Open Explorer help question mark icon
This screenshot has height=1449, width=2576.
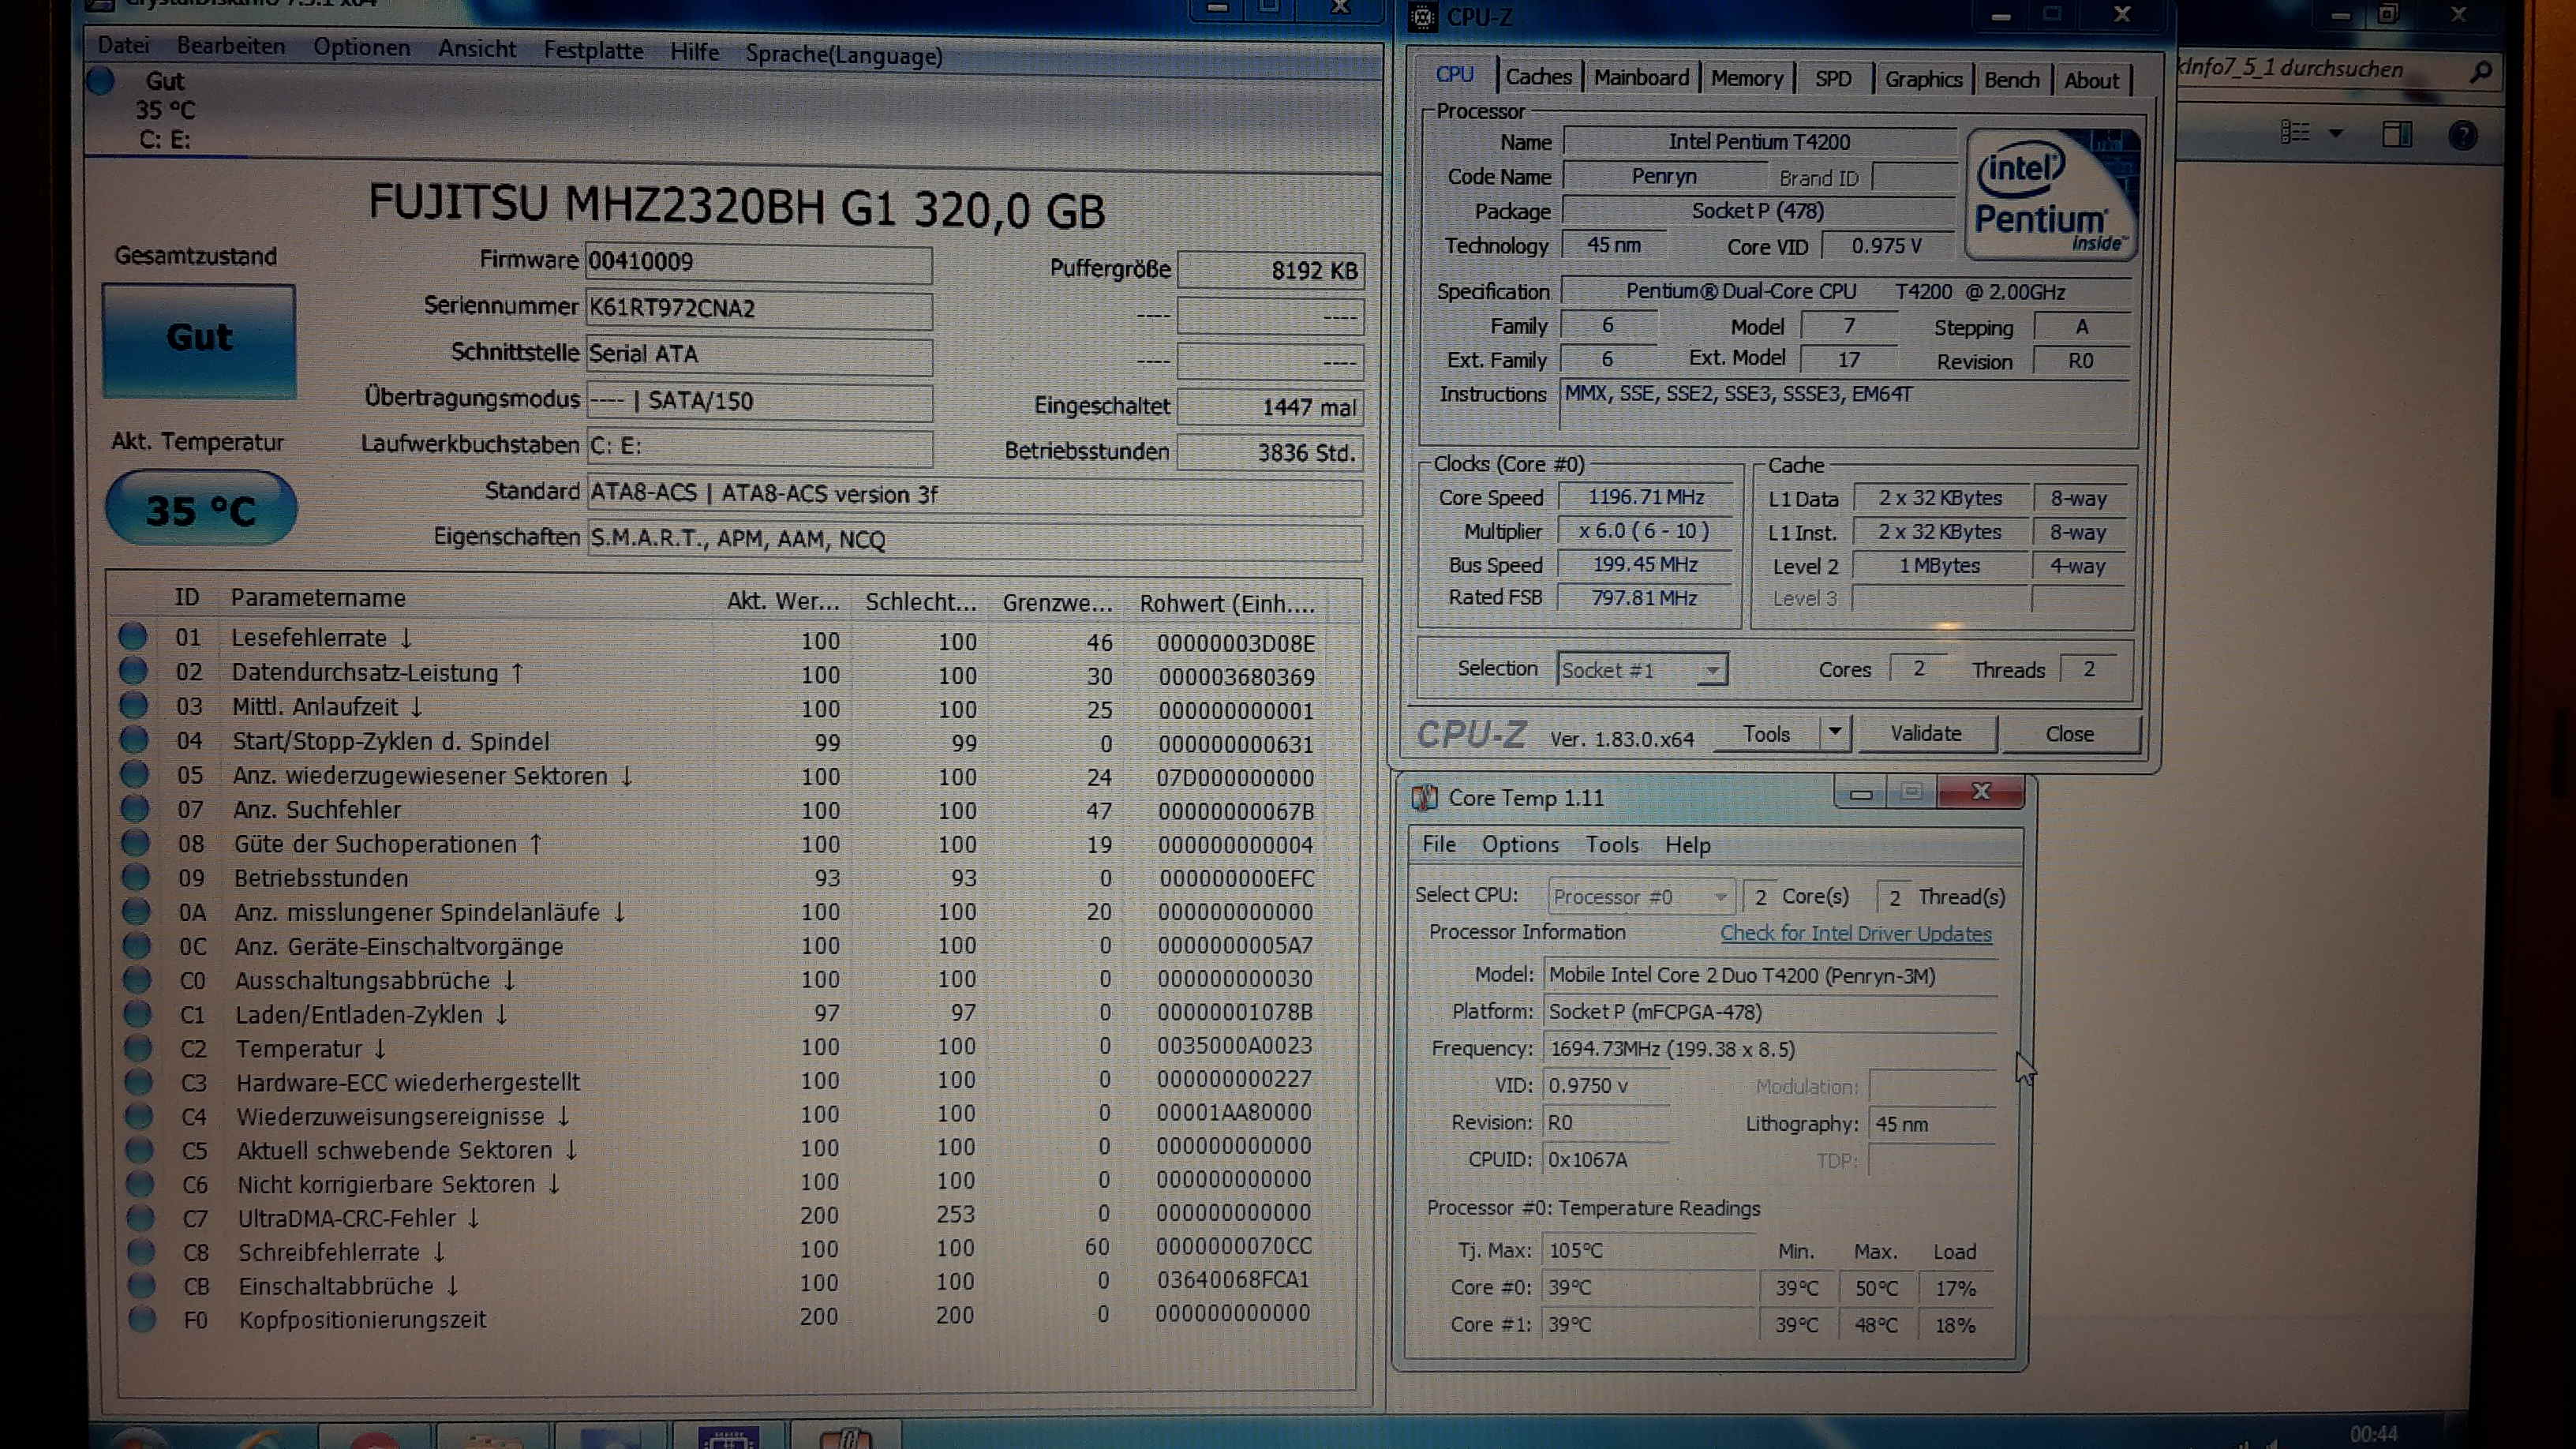[2462, 134]
